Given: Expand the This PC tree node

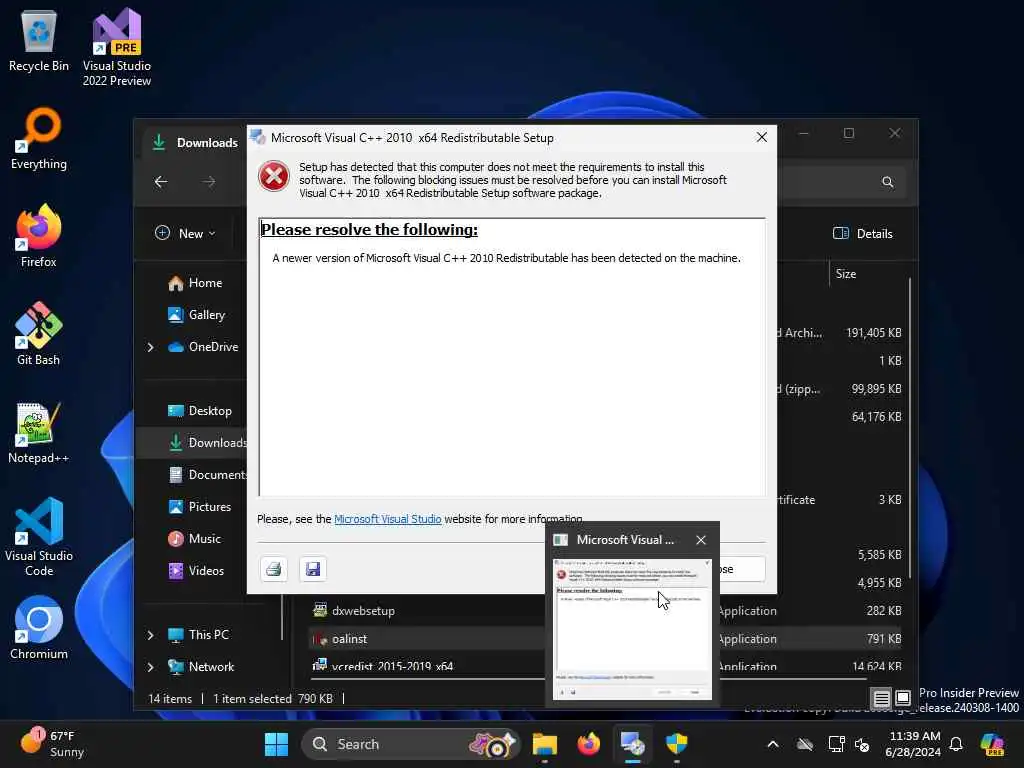Looking at the screenshot, I should [150, 635].
